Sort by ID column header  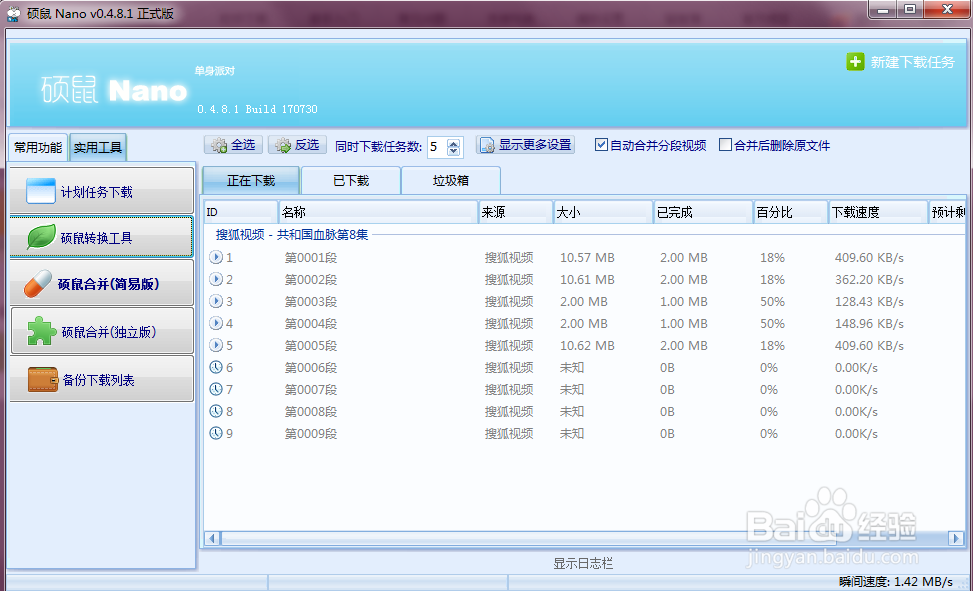pyautogui.click(x=241, y=212)
